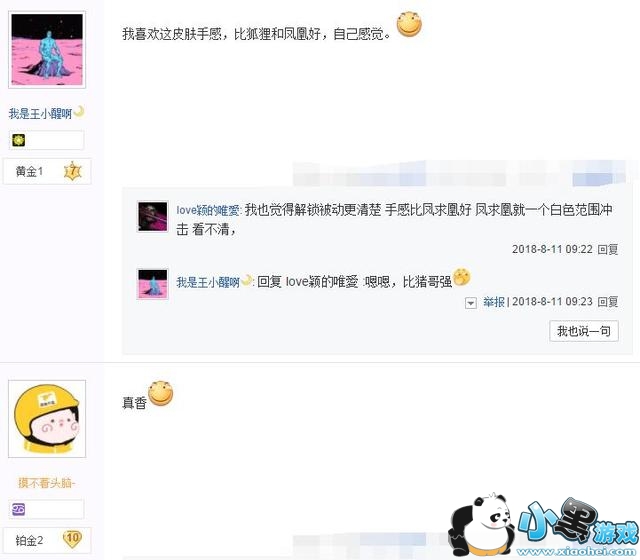640x560 pixels.
Task: Reply to the 09:23 comment via 回复
Action: point(608,302)
